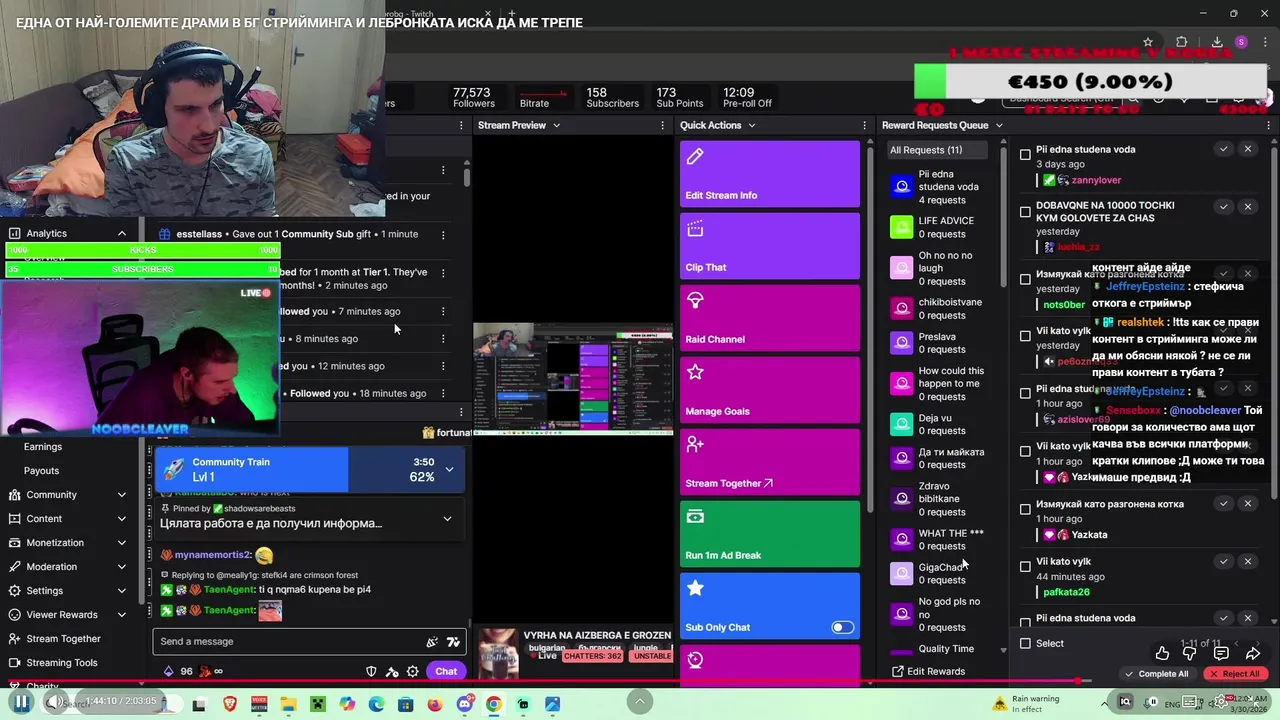Check the box for zannylover's 3 days ago request
The height and width of the screenshot is (720, 1280).
1025,155
